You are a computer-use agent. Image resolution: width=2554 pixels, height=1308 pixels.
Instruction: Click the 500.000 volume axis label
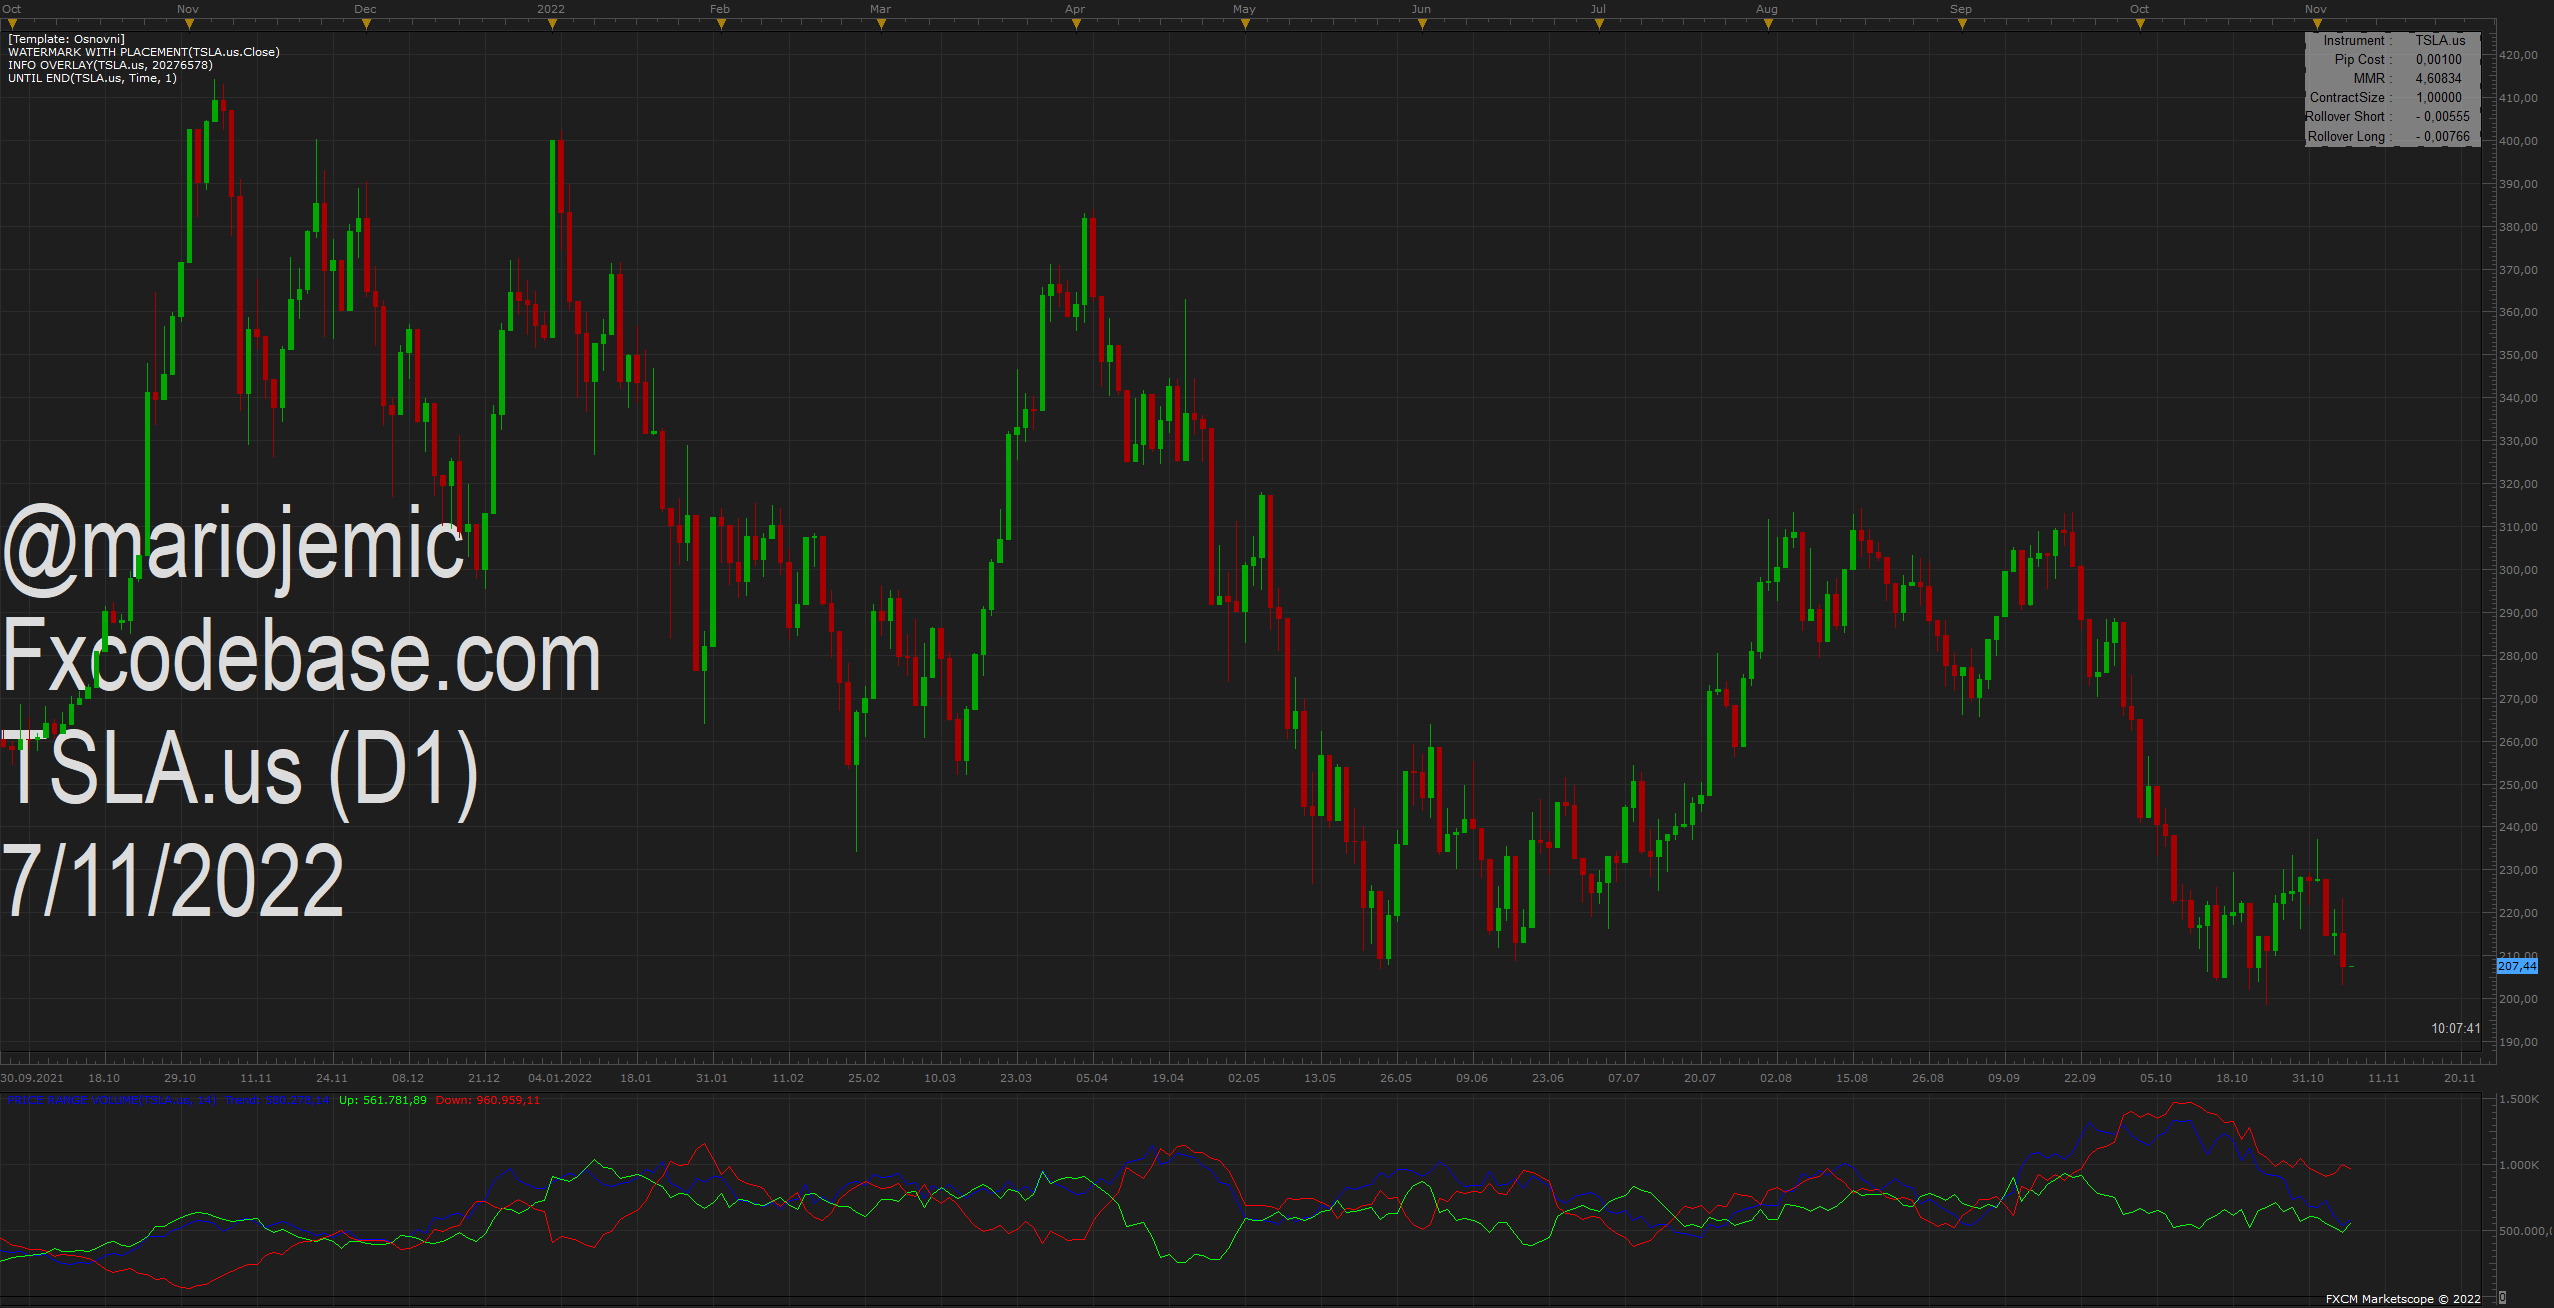coord(2524,1232)
